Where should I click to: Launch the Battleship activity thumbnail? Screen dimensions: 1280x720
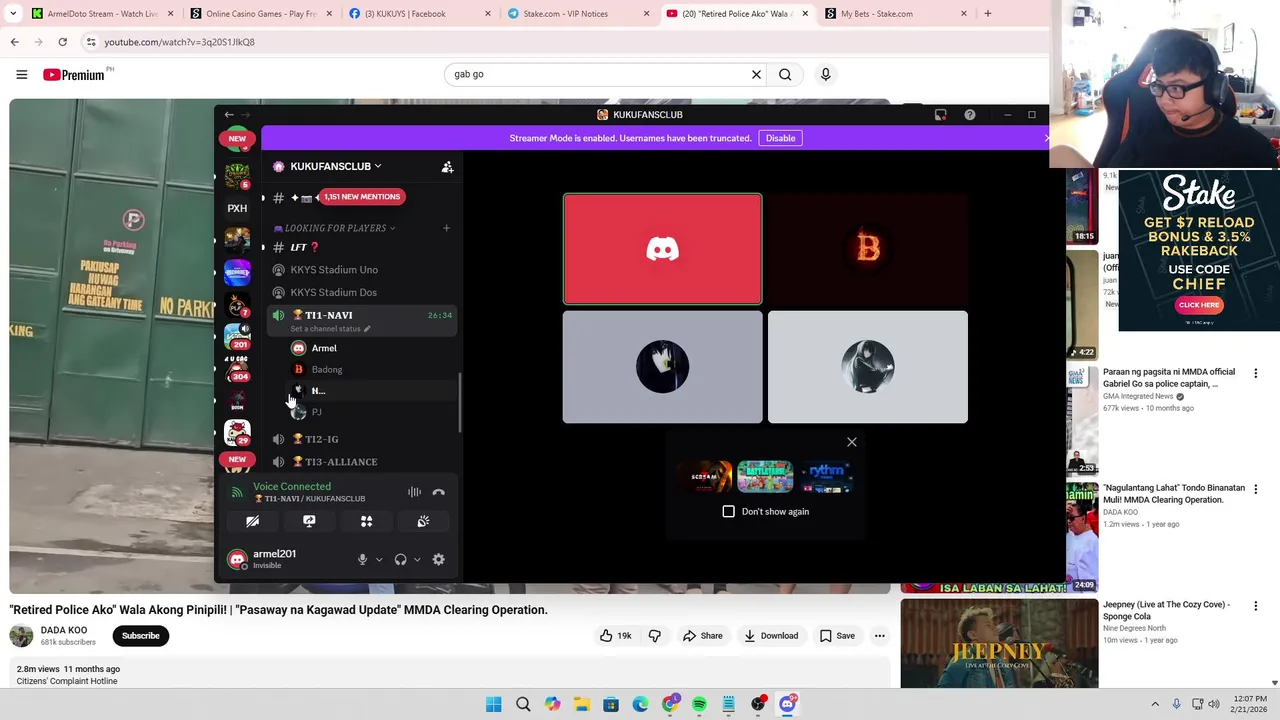[765, 477]
